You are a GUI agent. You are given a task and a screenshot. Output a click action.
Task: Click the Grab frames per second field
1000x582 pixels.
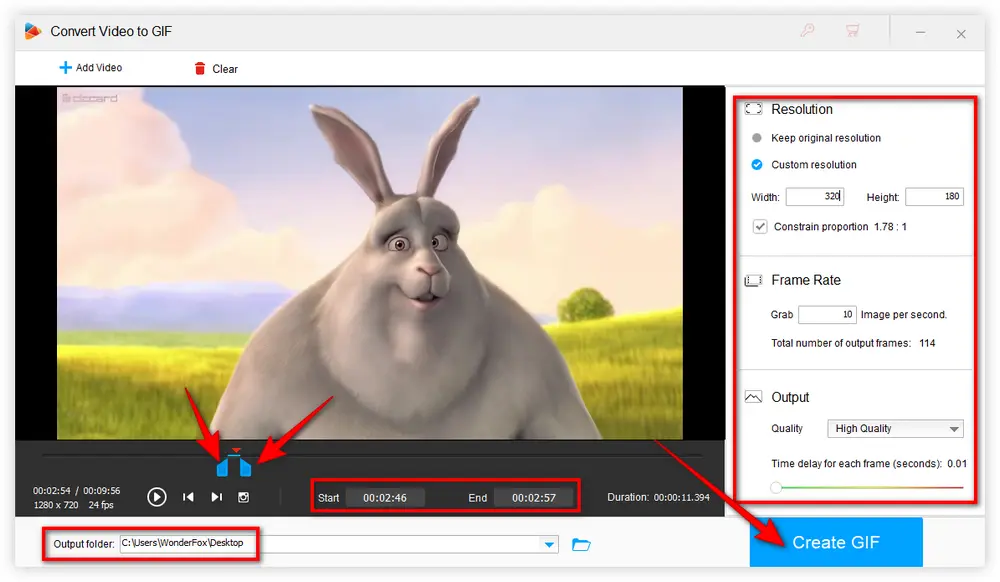[827, 314]
